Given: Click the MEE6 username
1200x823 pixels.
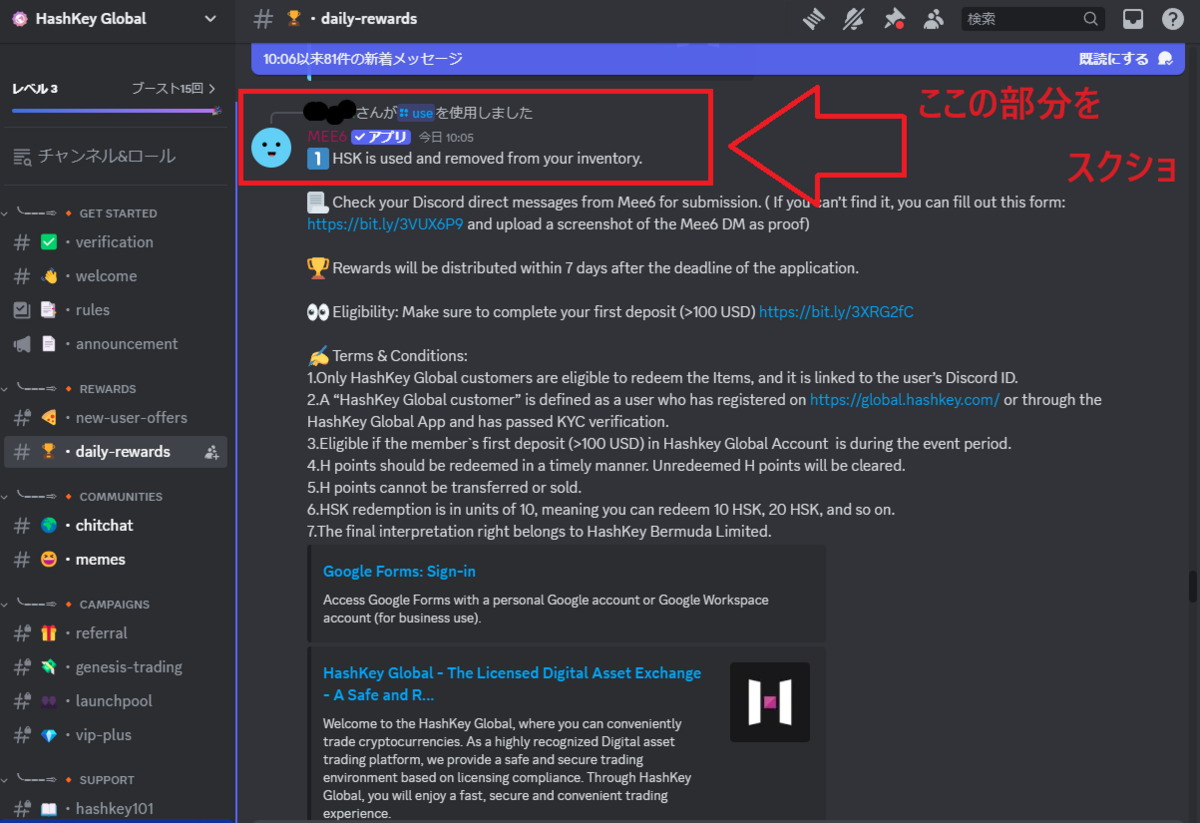Looking at the screenshot, I should (x=326, y=137).
